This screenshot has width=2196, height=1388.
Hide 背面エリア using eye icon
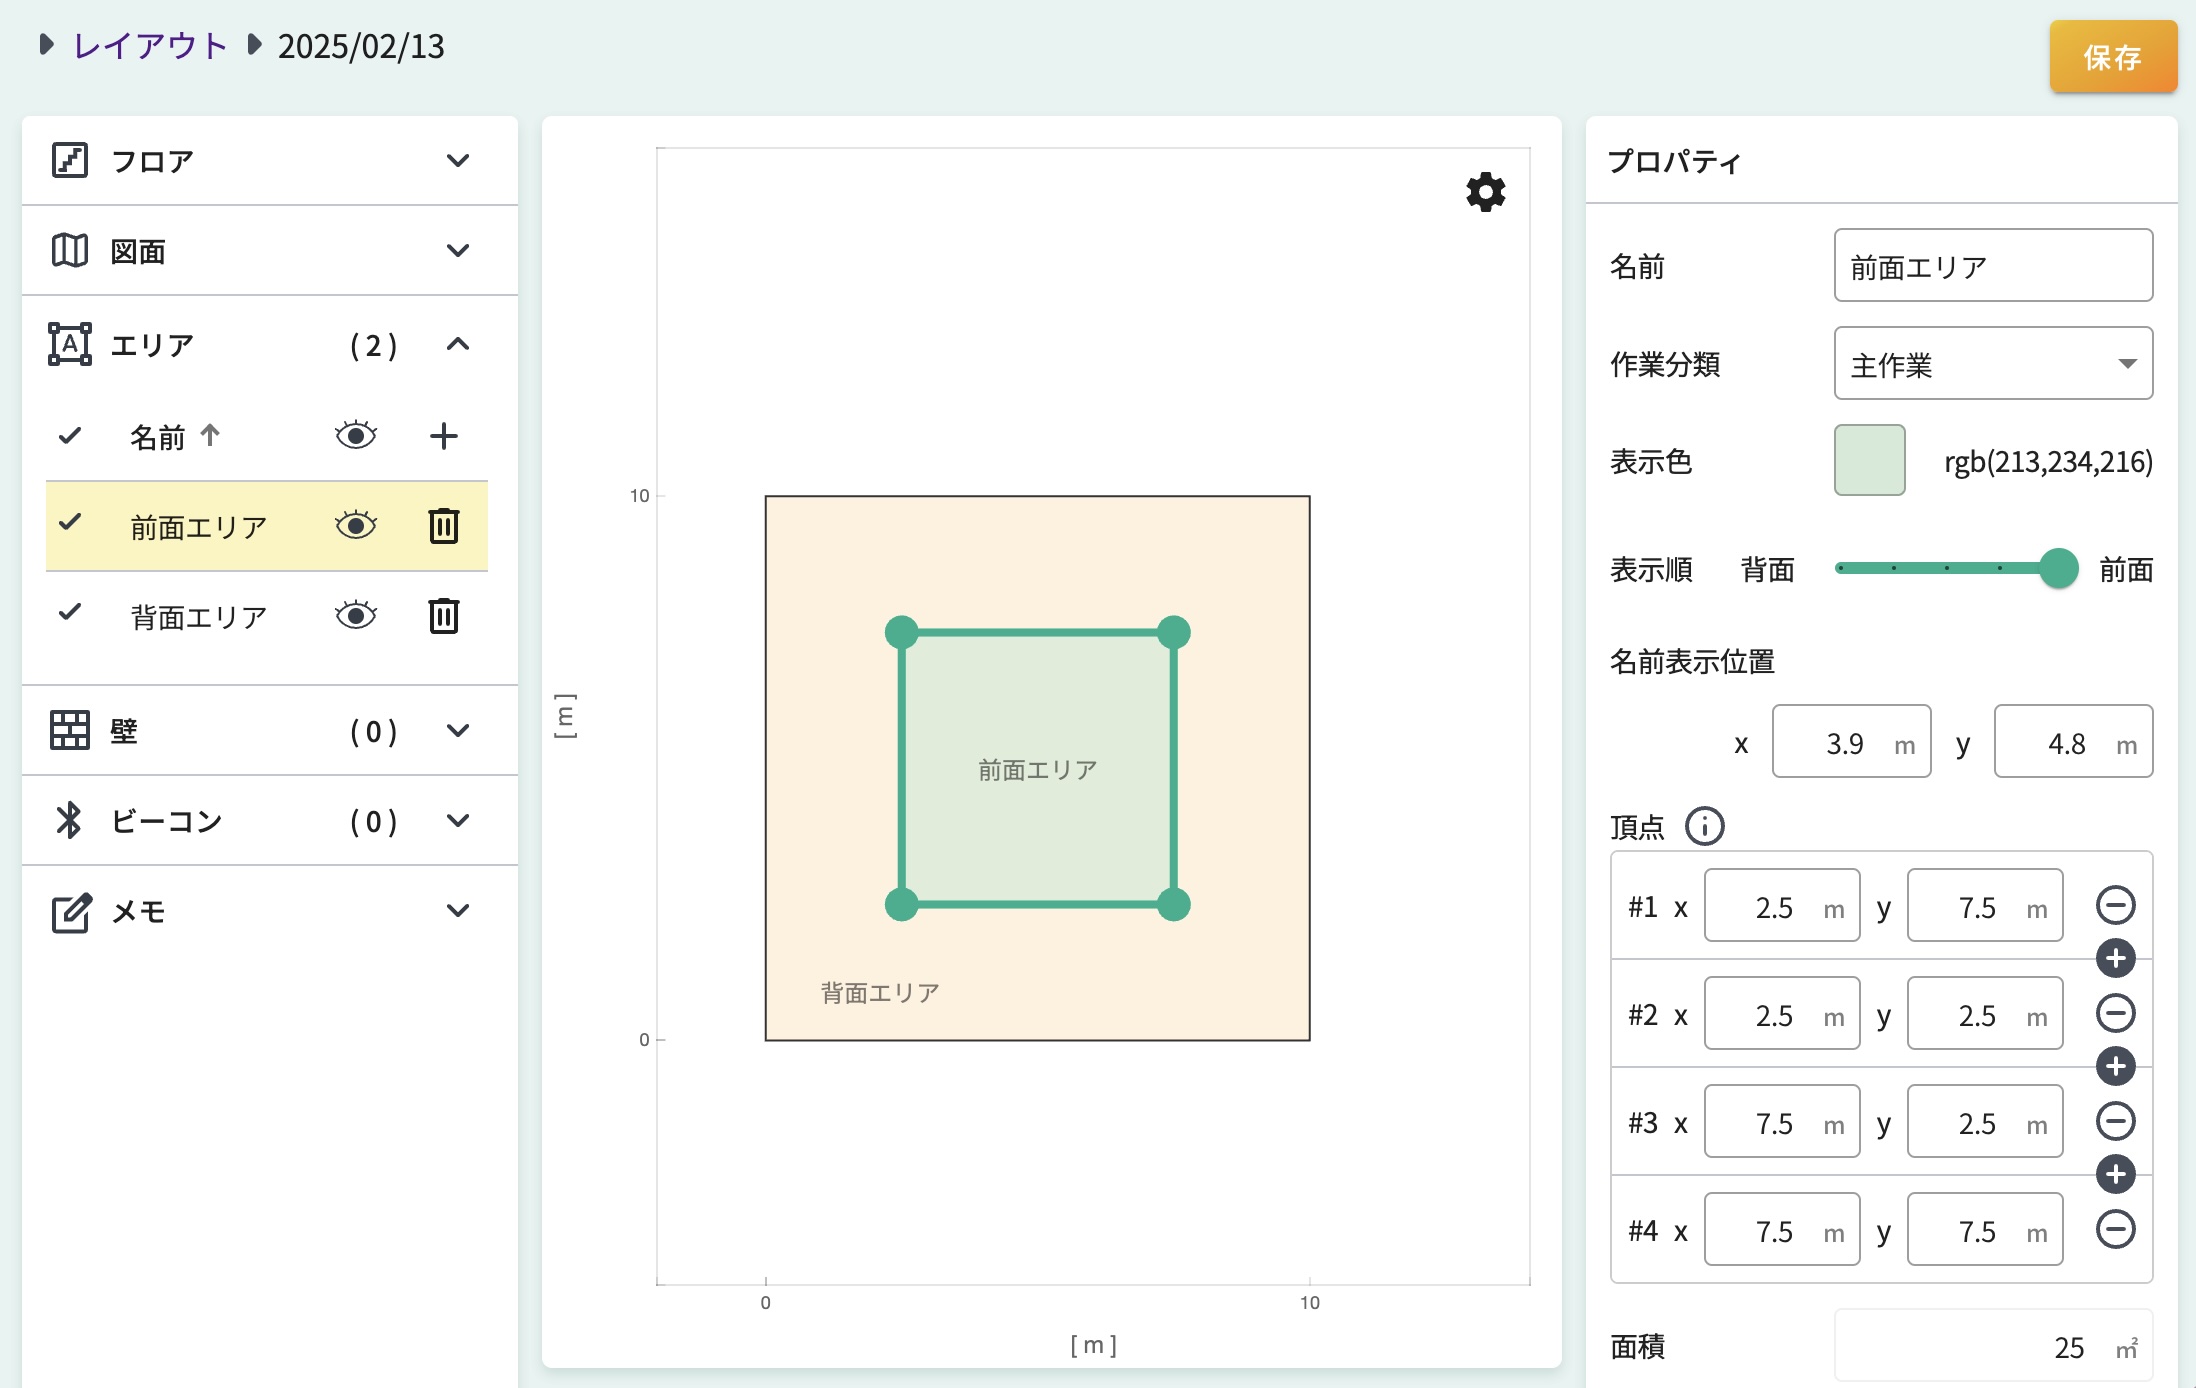point(356,616)
